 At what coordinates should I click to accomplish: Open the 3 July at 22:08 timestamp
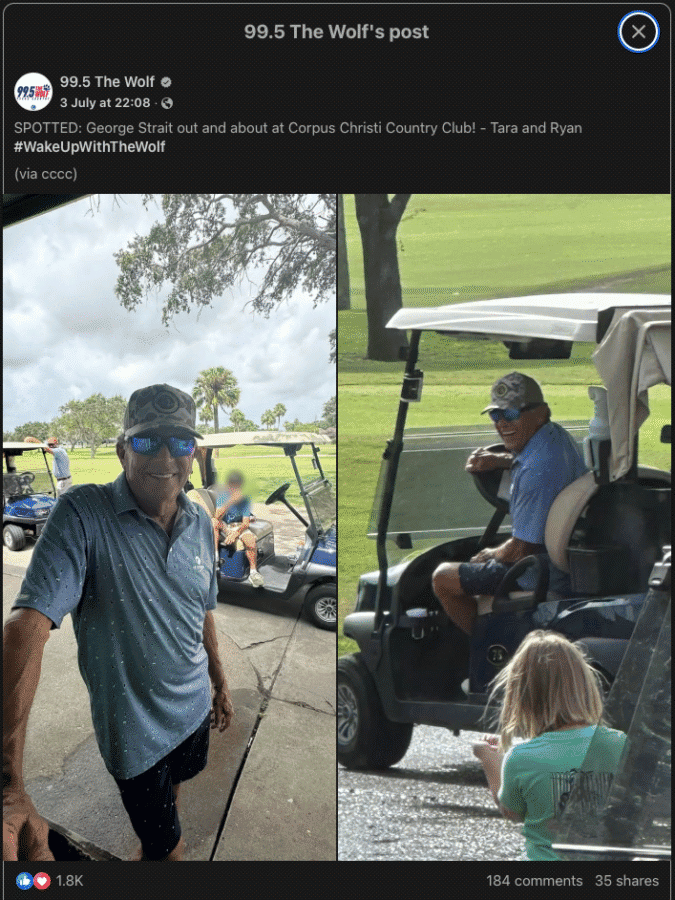point(105,103)
